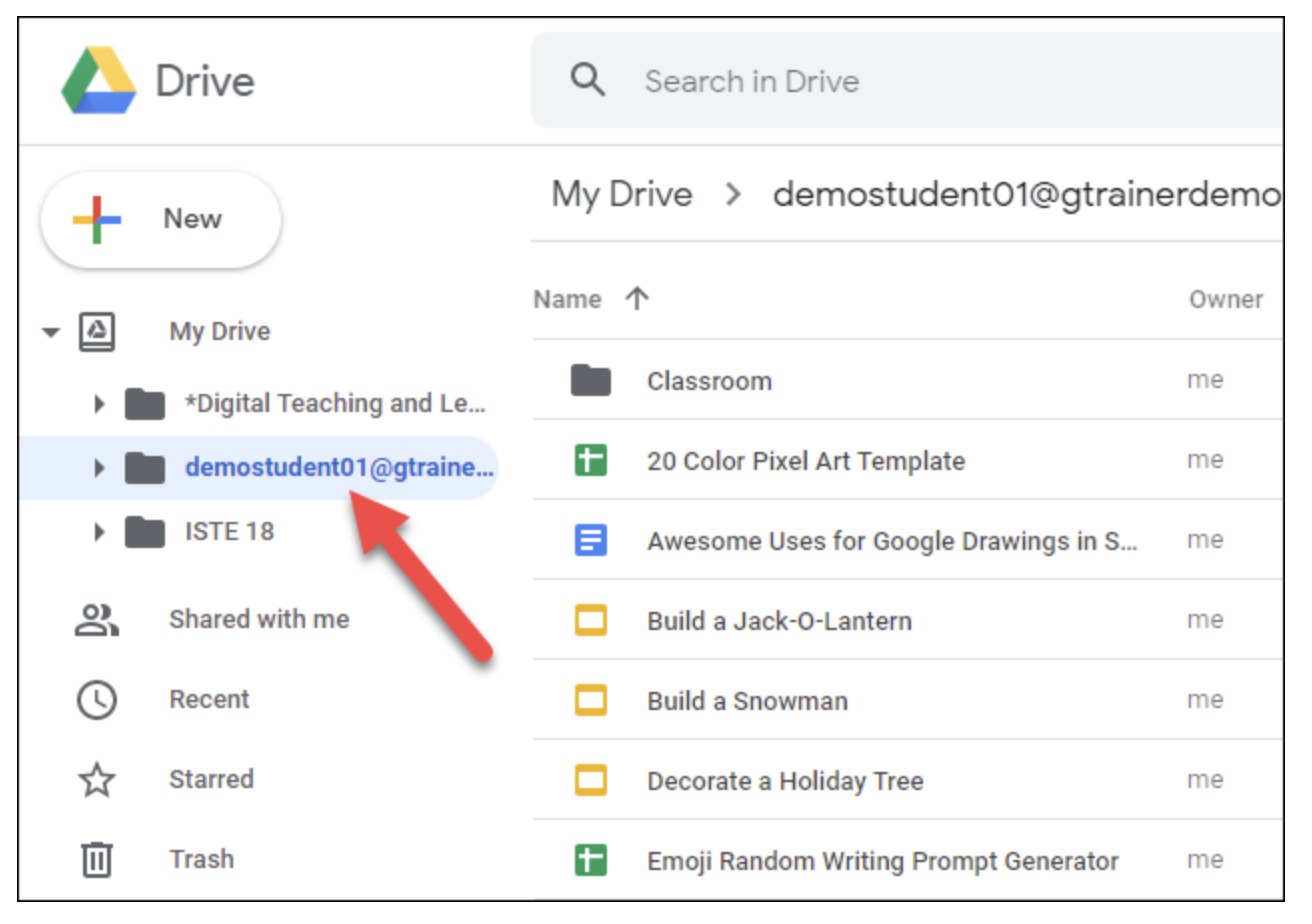This screenshot has height=924, width=1312.
Task: Click the New button
Action: pos(161,220)
